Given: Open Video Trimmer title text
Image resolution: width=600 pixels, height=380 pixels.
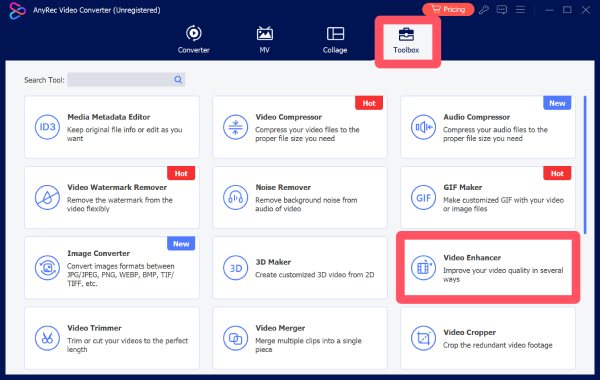Looking at the screenshot, I should pos(95,328).
